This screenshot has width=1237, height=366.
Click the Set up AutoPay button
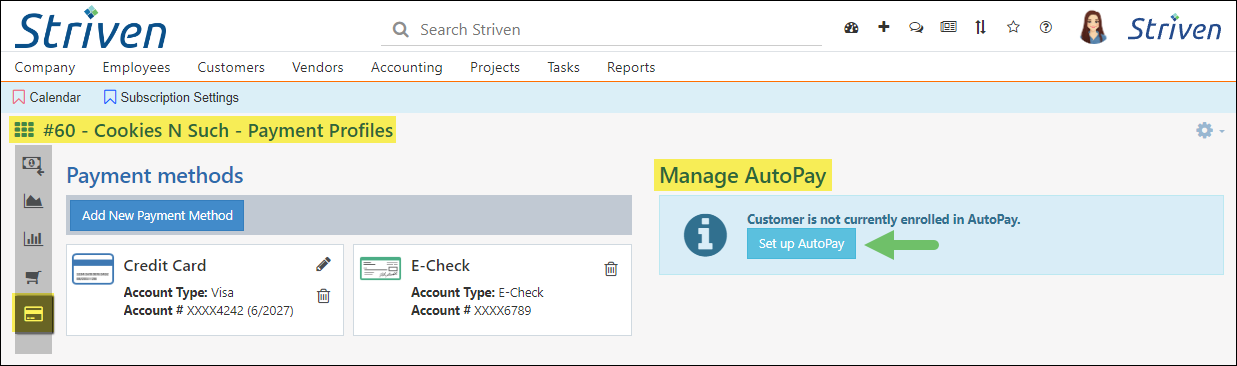pyautogui.click(x=801, y=244)
